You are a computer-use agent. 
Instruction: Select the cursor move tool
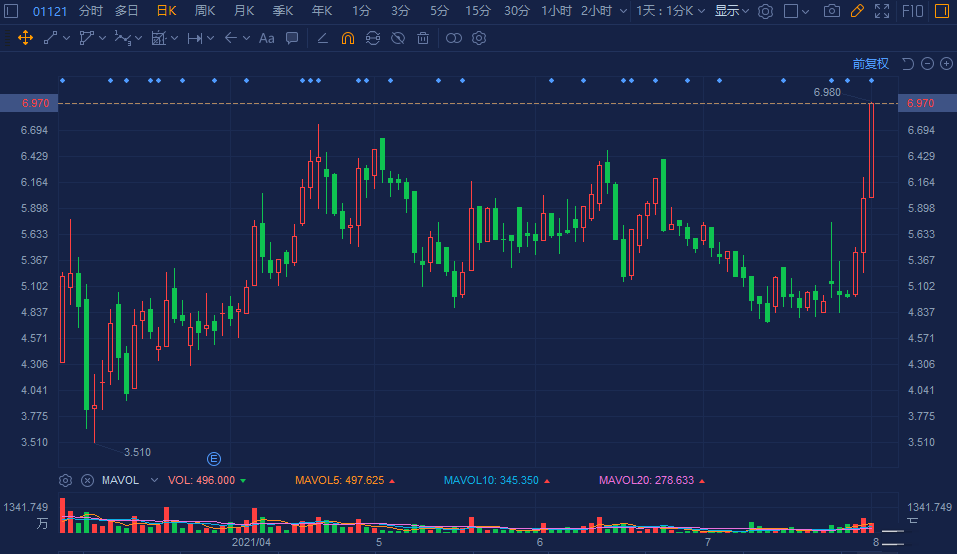click(x=25, y=38)
